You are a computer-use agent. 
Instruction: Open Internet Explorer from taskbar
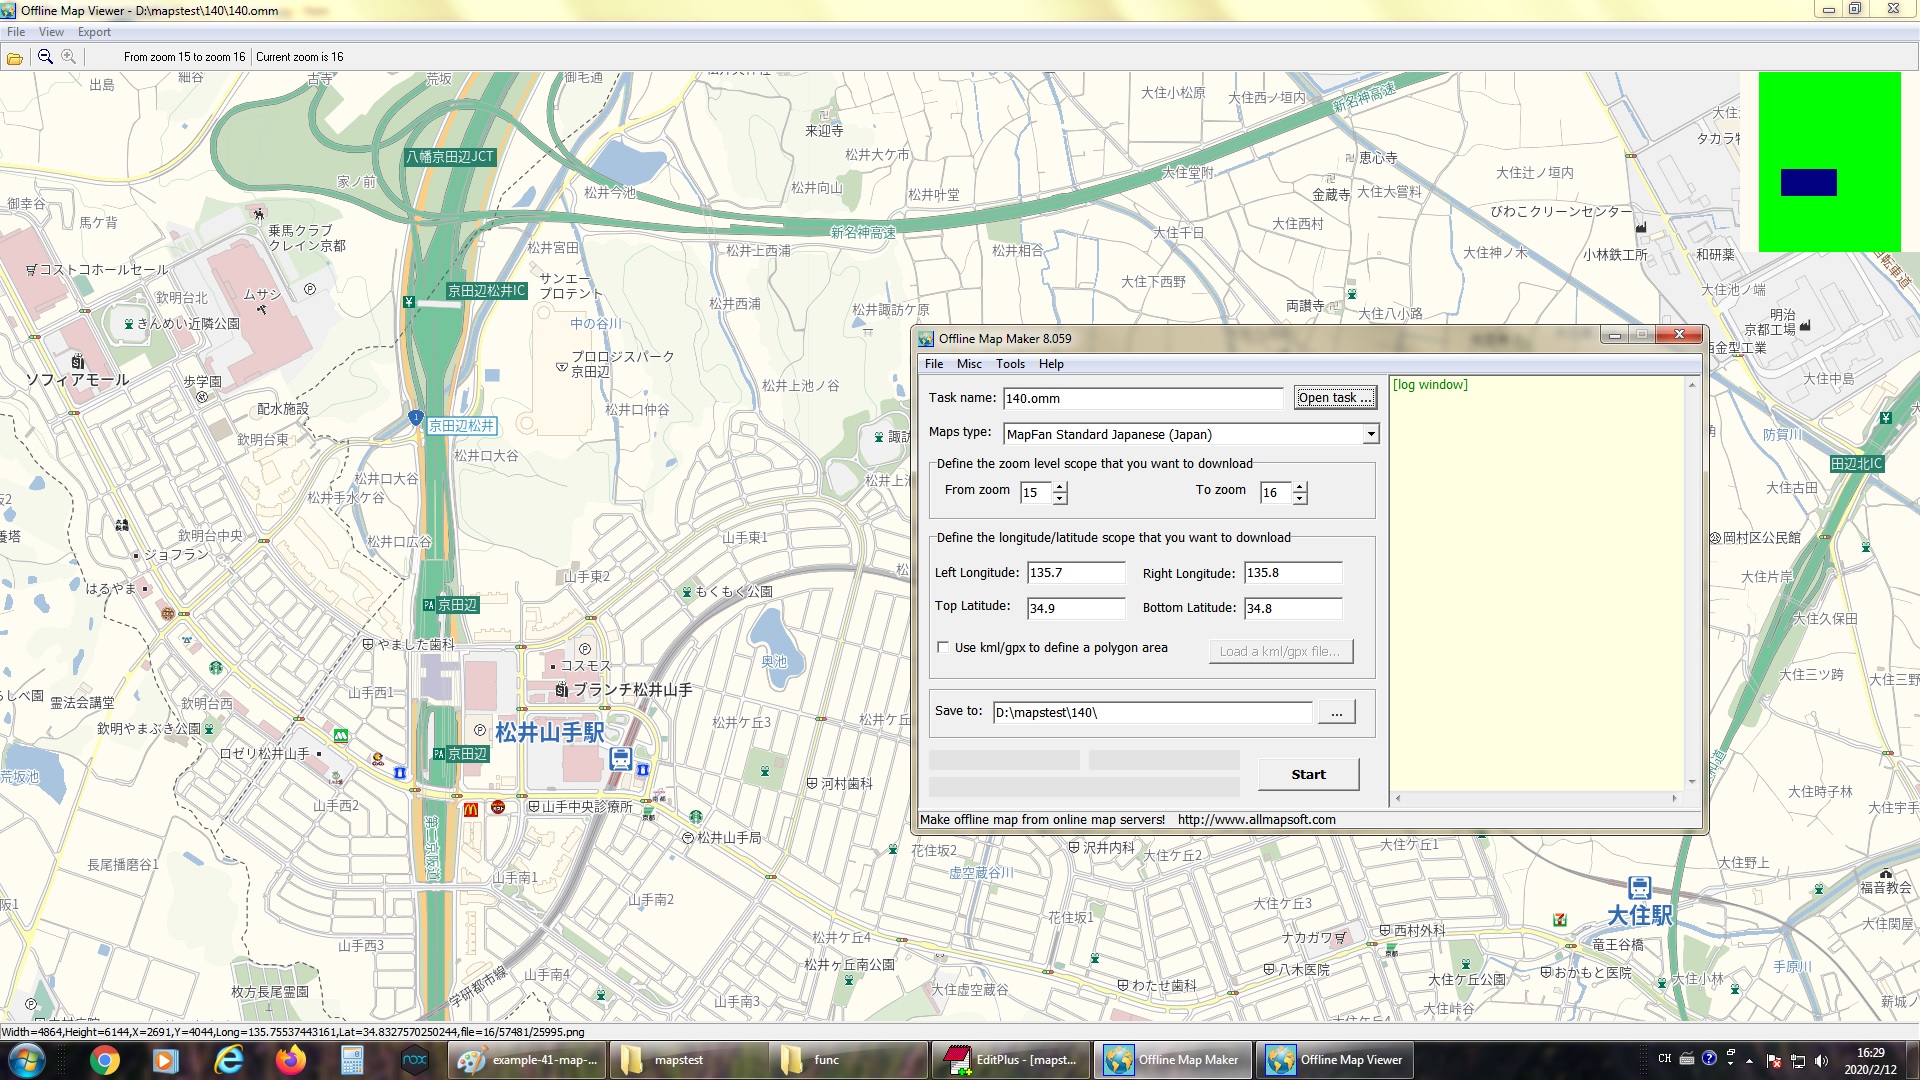229,1060
